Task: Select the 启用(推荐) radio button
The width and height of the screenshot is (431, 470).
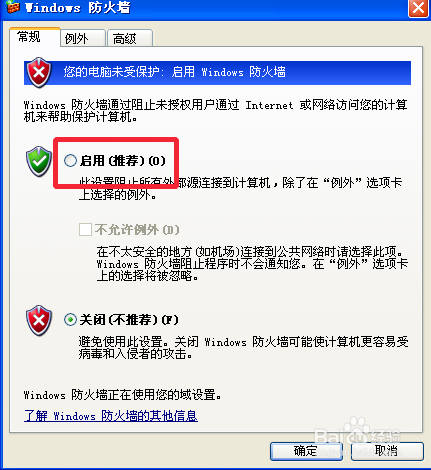Action: (70, 161)
